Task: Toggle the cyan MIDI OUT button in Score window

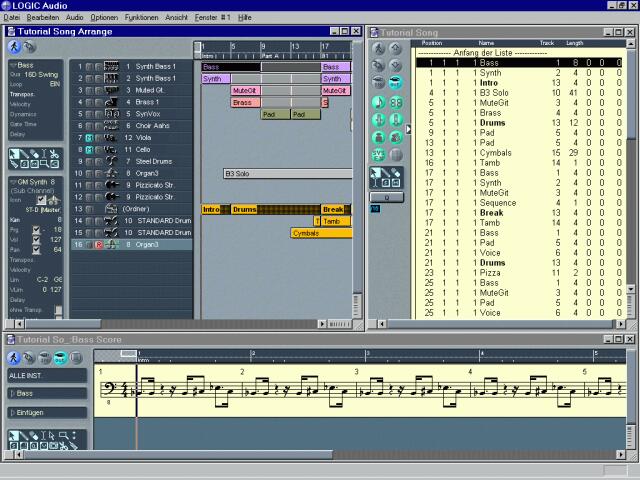Action: [60, 358]
